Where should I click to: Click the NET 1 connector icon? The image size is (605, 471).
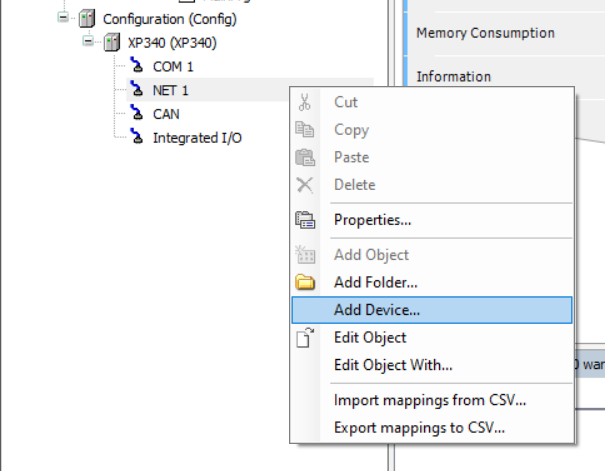(x=137, y=90)
